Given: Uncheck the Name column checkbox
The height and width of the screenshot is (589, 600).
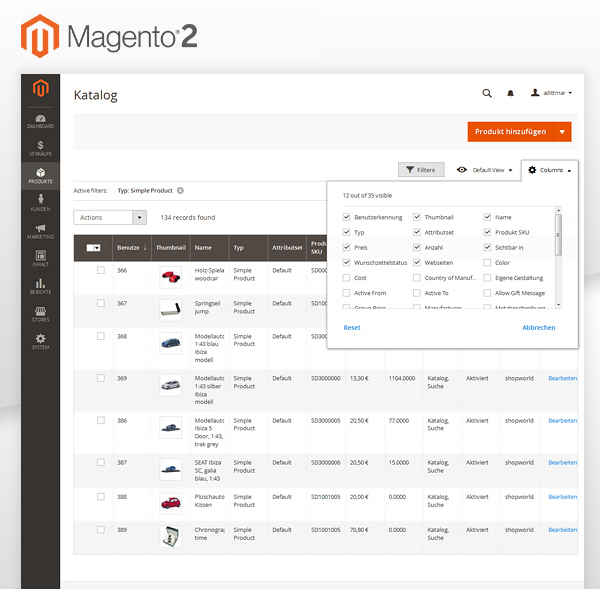Looking at the screenshot, I should (x=487, y=217).
